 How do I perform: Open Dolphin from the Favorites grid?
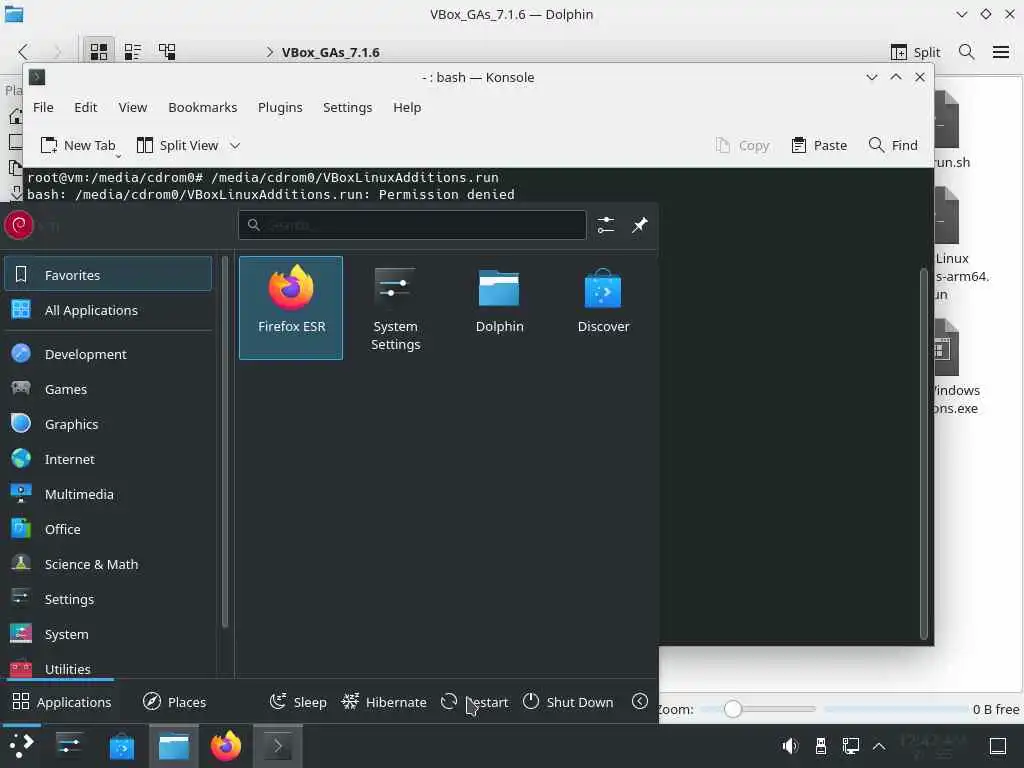(x=500, y=307)
